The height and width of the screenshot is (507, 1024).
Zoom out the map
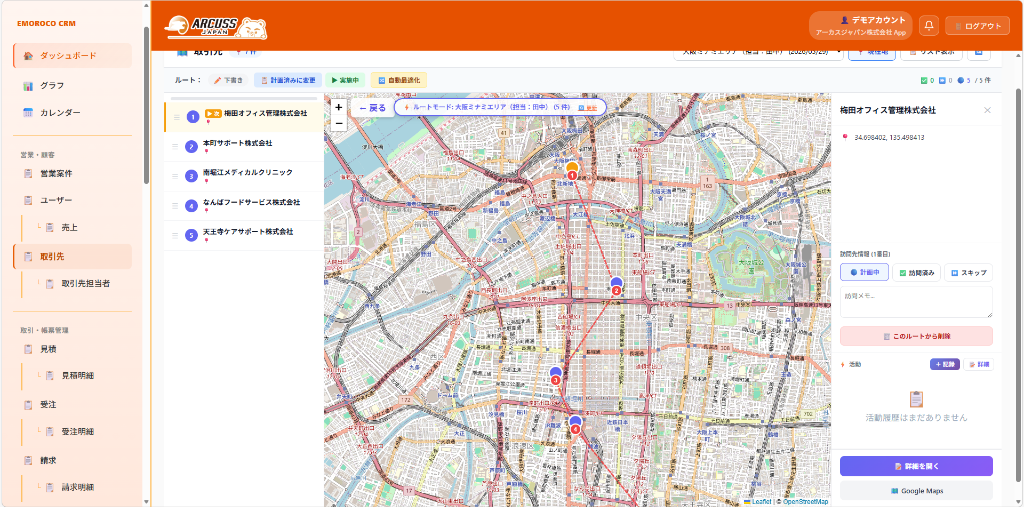point(339,123)
